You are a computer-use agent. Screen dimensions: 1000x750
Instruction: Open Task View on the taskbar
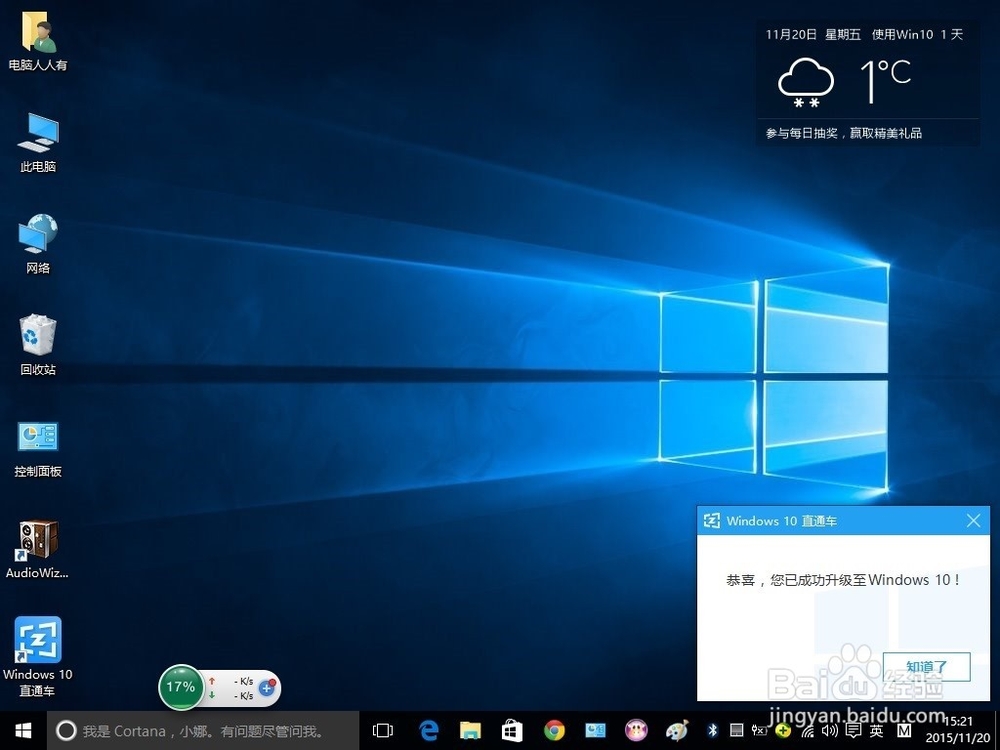tap(383, 731)
